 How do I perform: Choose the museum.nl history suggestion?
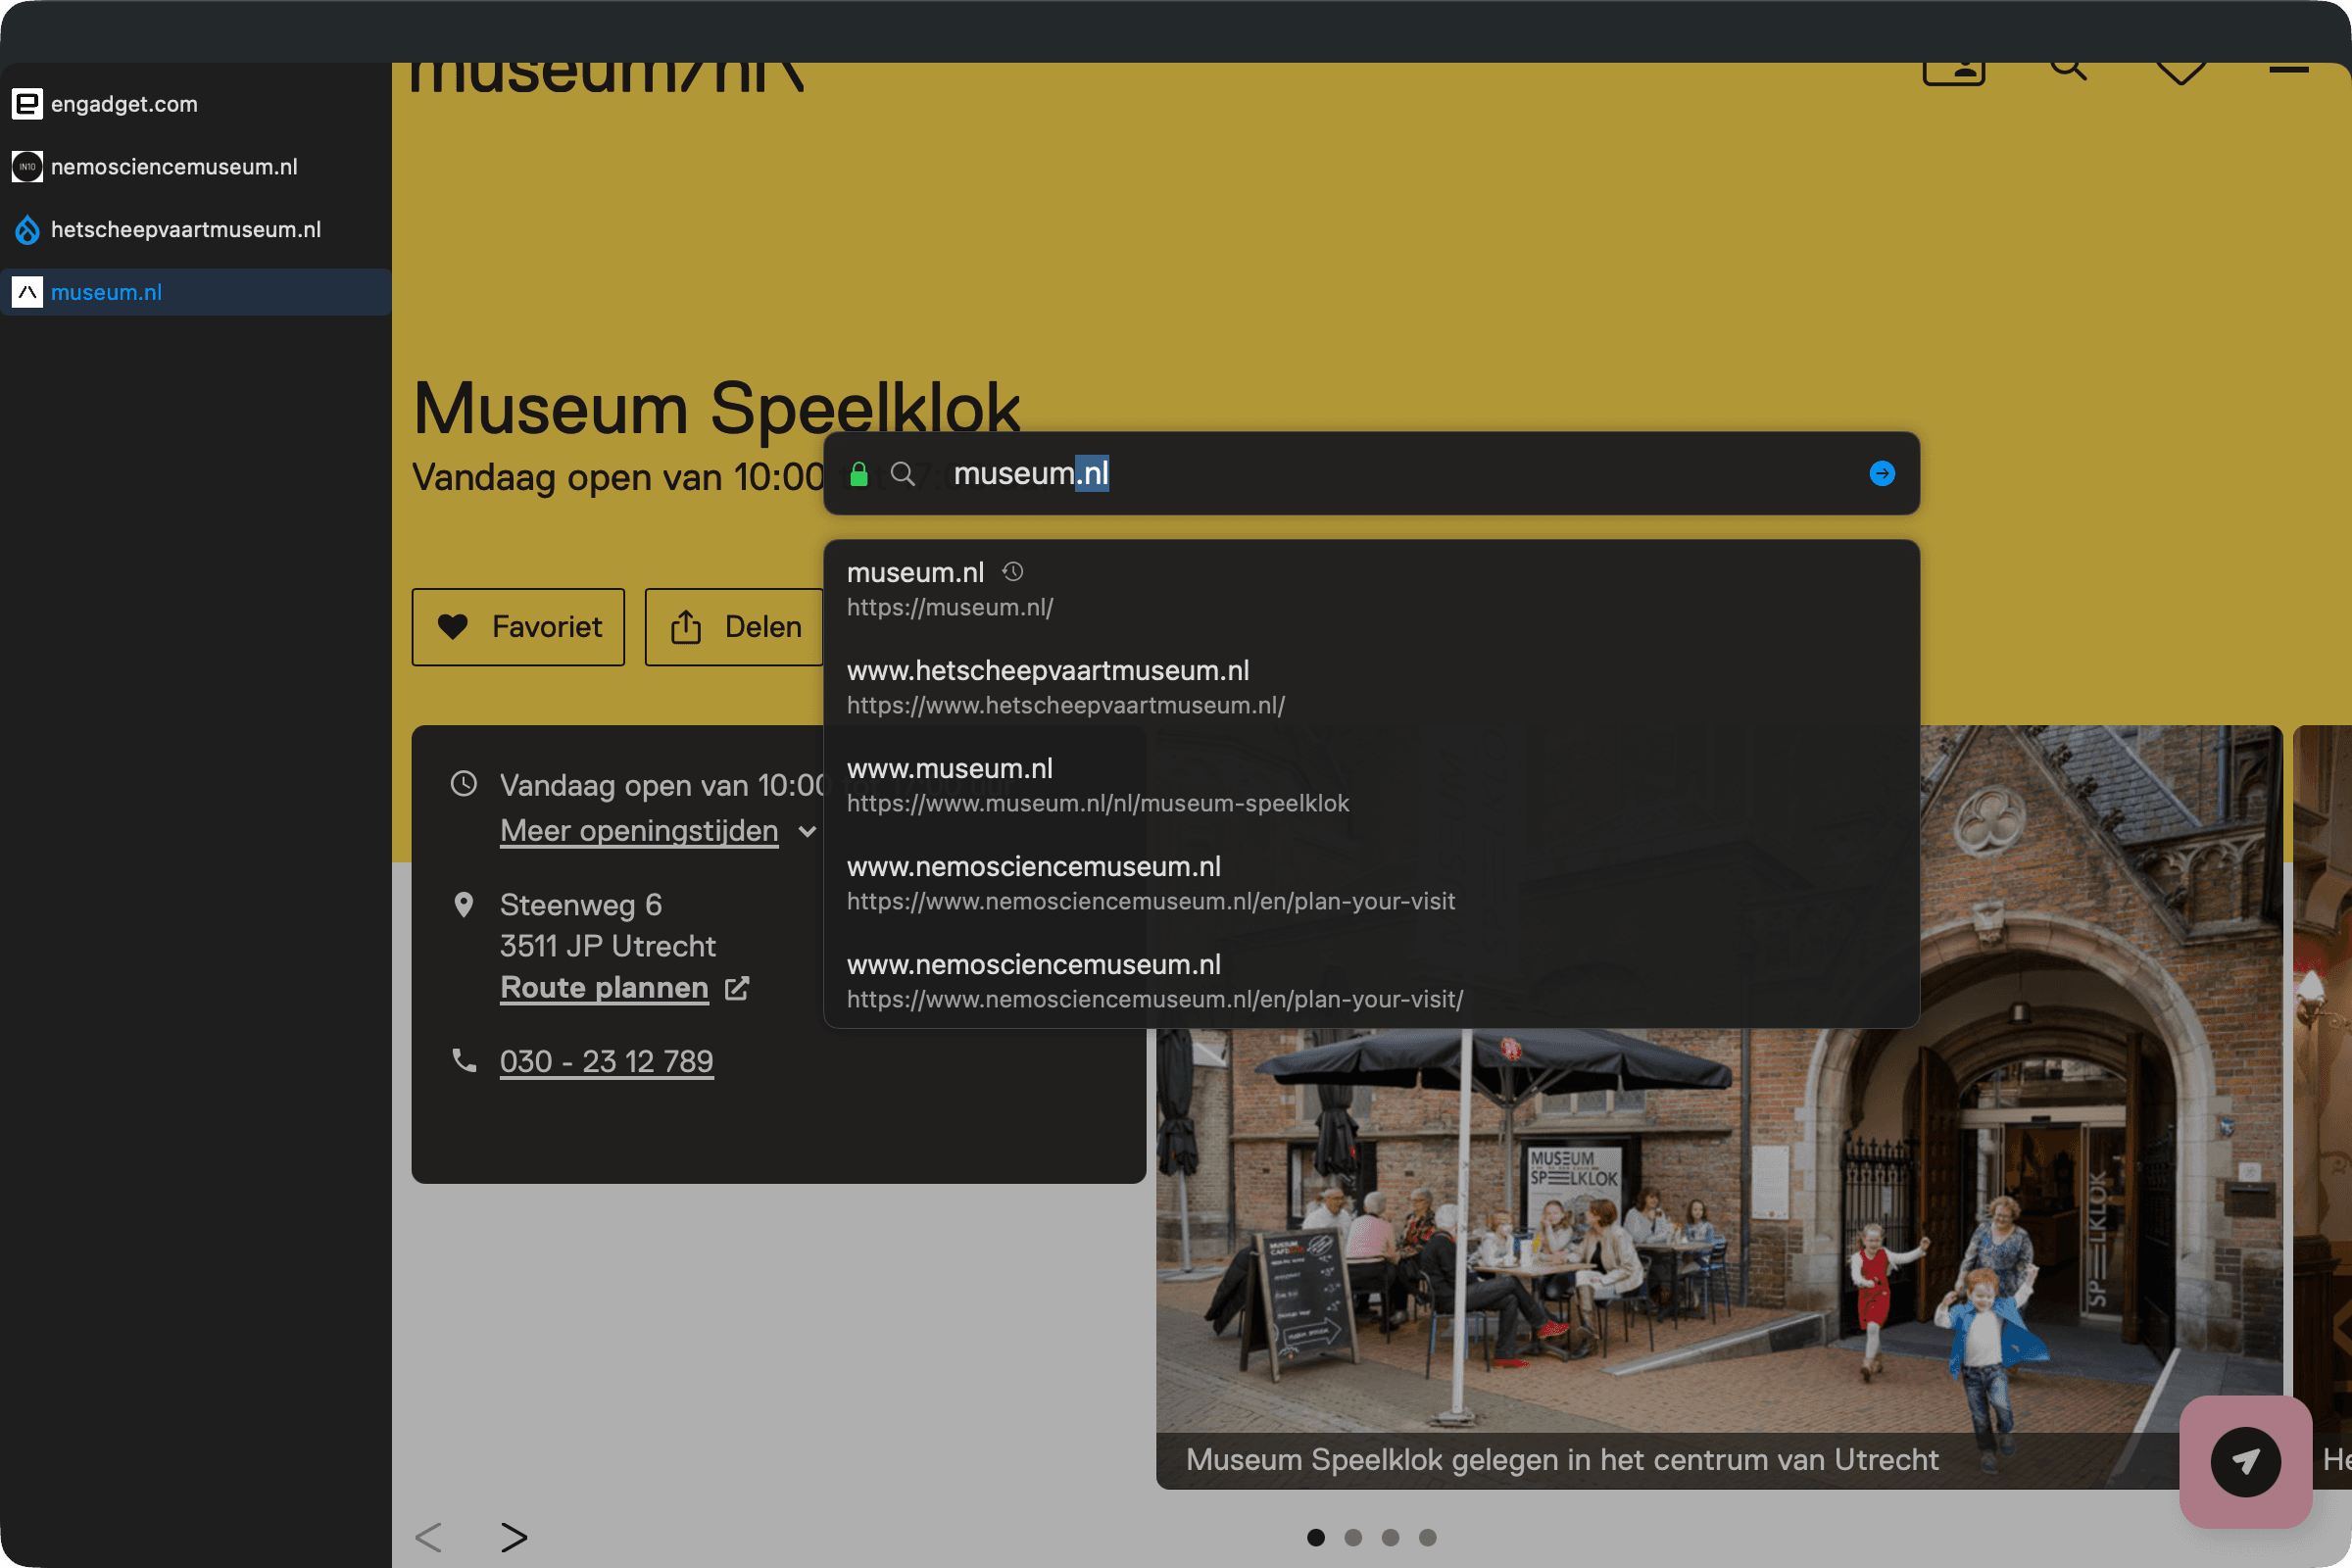(1371, 589)
